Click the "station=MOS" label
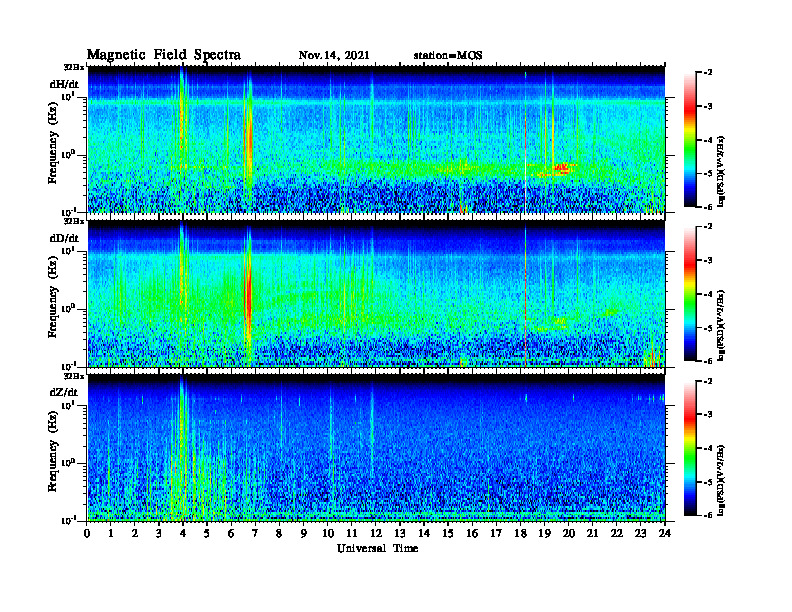This screenshot has width=792, height=612. tap(448, 56)
